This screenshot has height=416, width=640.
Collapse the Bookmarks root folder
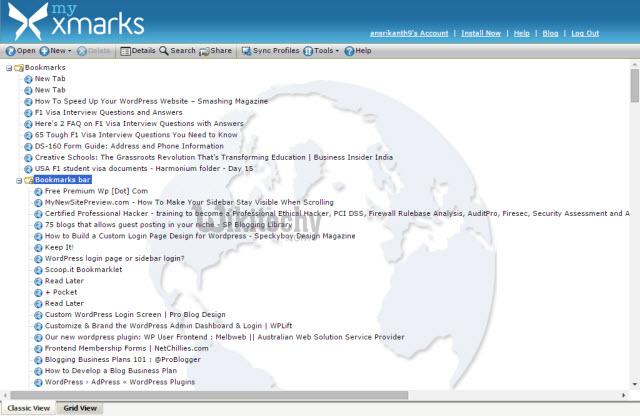pos(10,68)
